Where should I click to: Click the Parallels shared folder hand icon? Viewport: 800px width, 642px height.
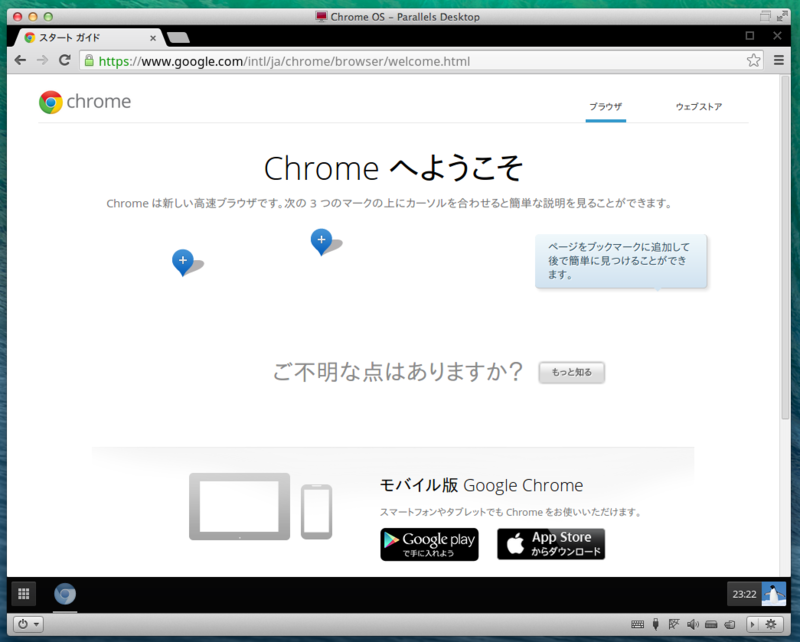pyautogui.click(x=730, y=624)
